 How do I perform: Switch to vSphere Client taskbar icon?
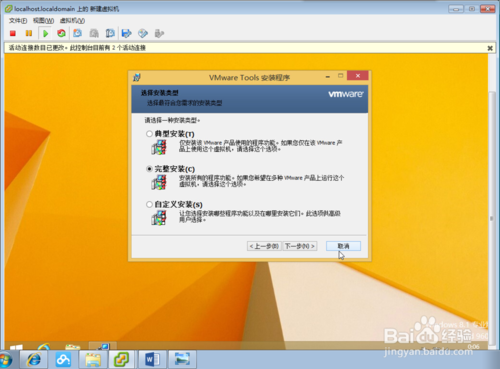coord(121,360)
